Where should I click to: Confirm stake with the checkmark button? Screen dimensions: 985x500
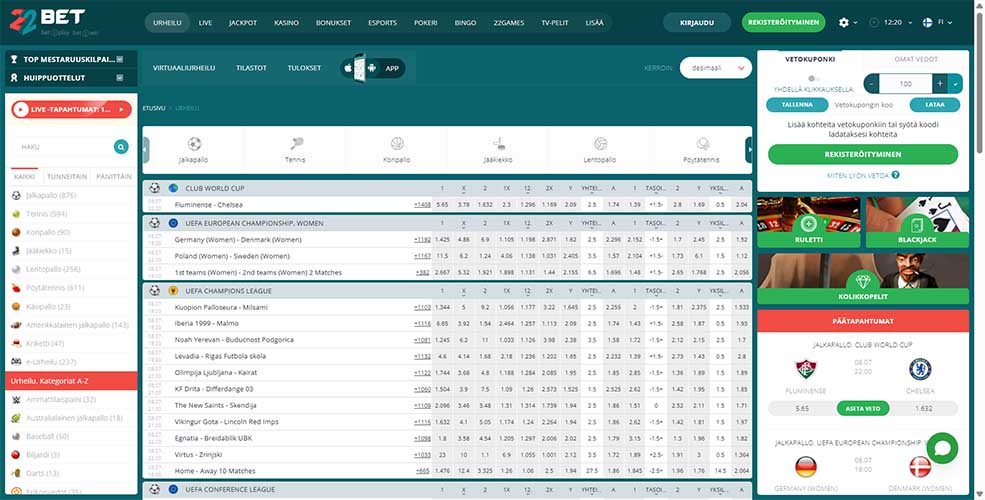coord(955,84)
